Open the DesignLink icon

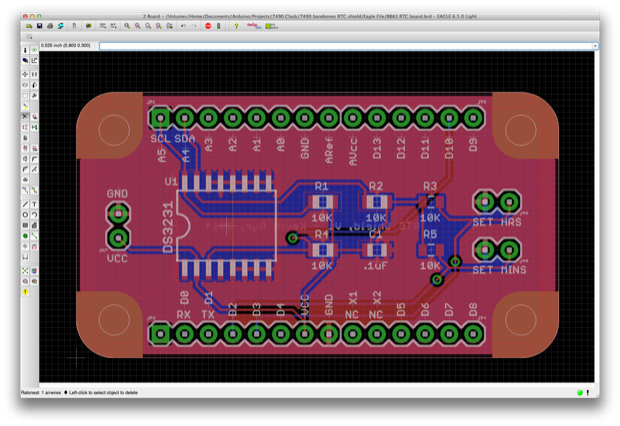click(253, 26)
